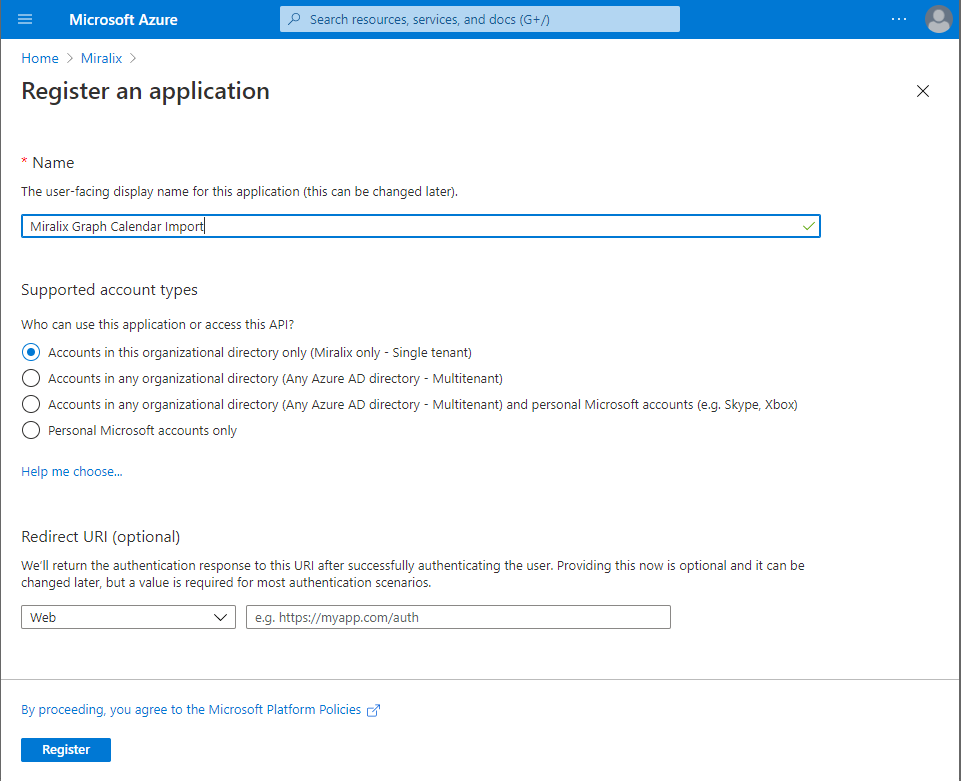
Task: Select Any Azure AD directory Multitenant option
Action: click(x=31, y=378)
